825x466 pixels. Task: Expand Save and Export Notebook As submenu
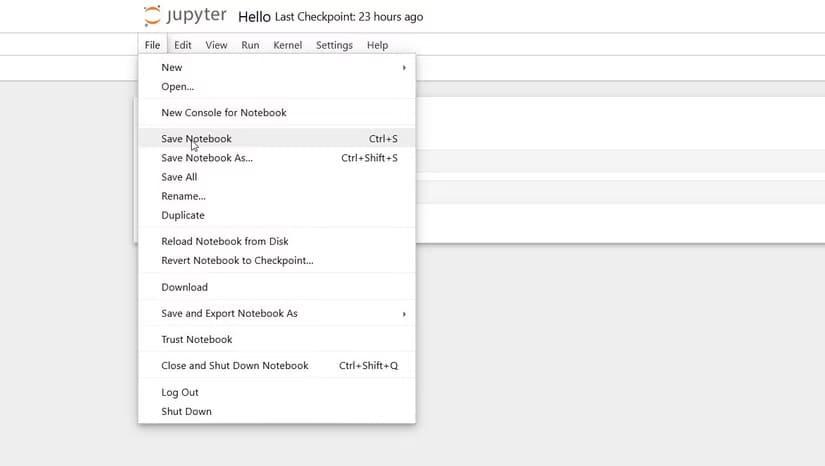pyautogui.click(x=404, y=314)
